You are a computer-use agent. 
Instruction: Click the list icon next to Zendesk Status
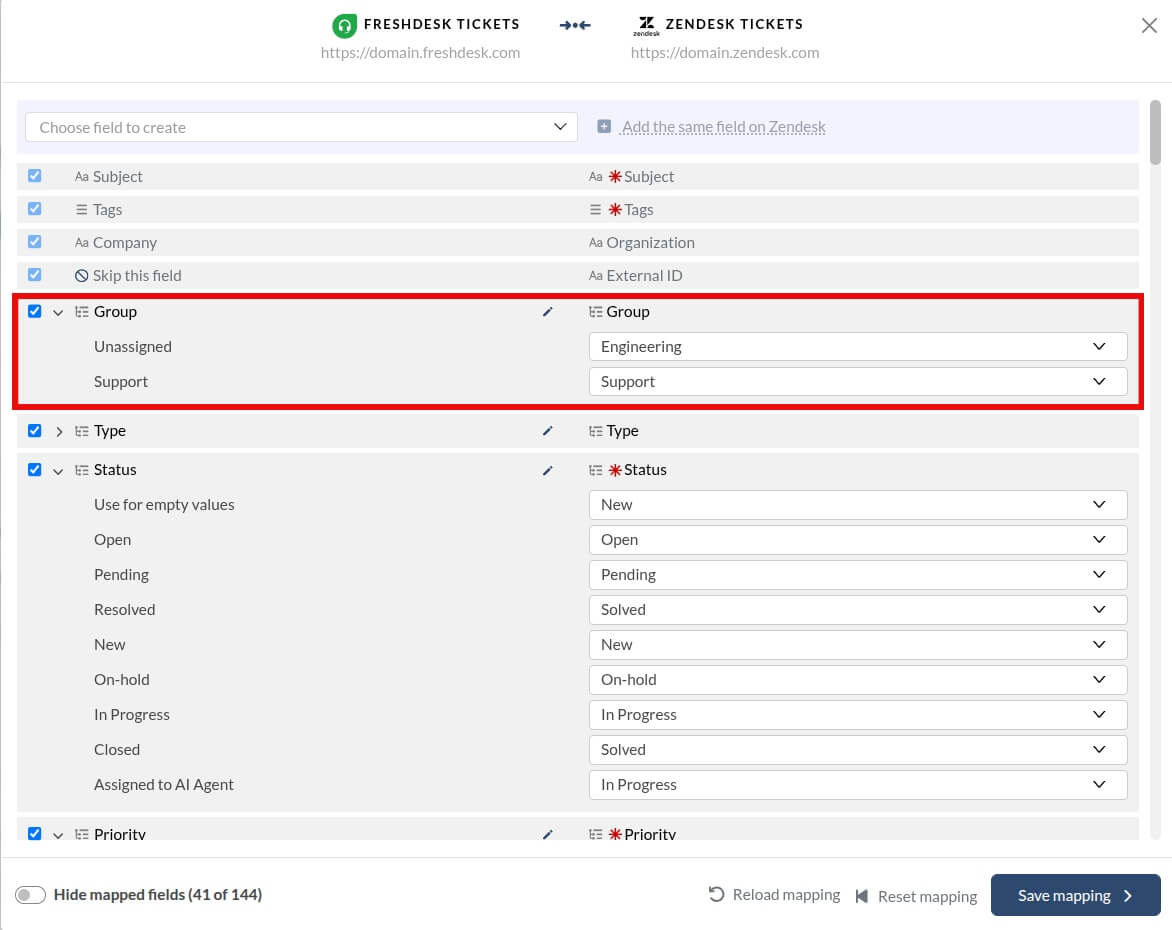(x=596, y=470)
